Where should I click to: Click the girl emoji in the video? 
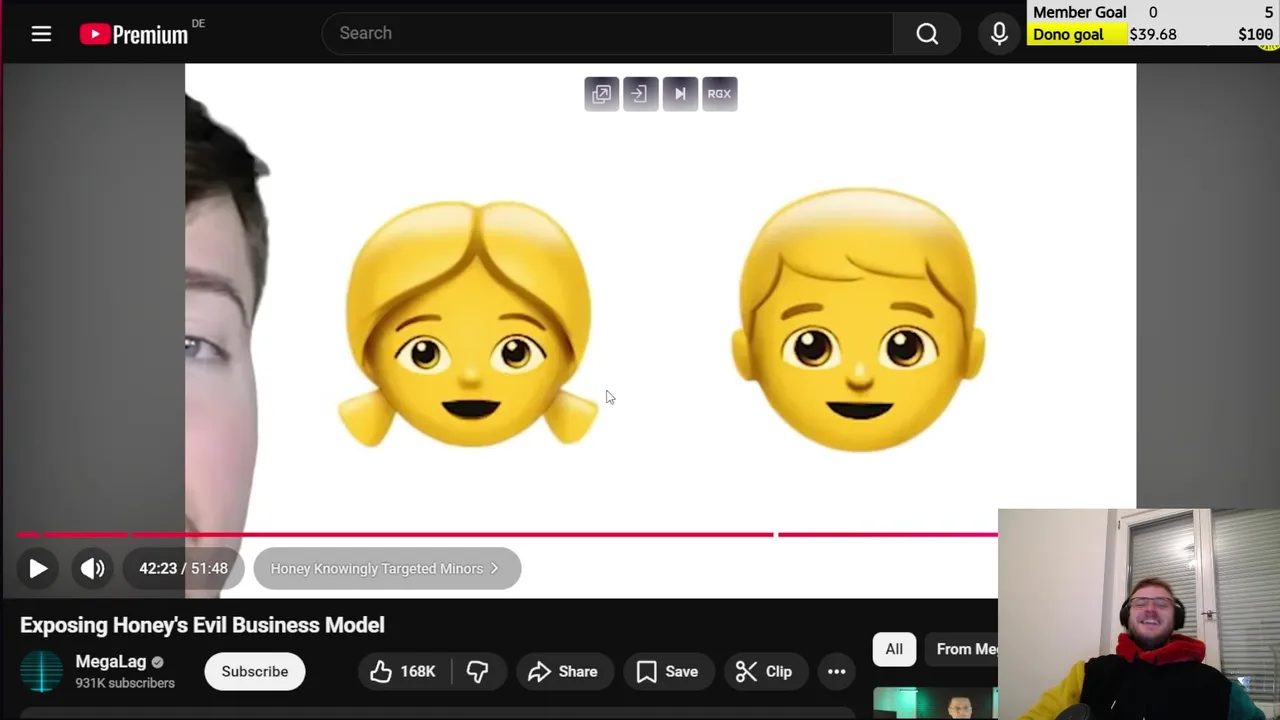[x=468, y=322]
